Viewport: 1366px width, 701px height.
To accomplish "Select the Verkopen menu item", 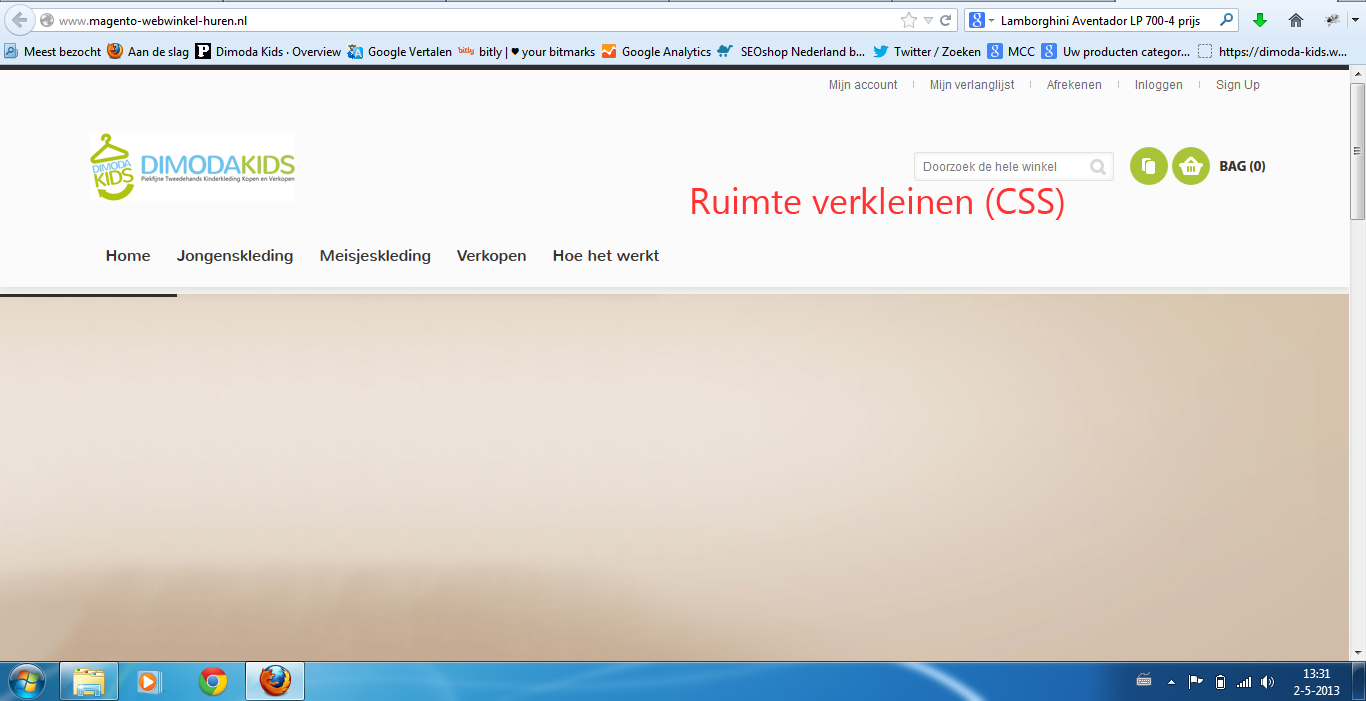I will coord(491,256).
